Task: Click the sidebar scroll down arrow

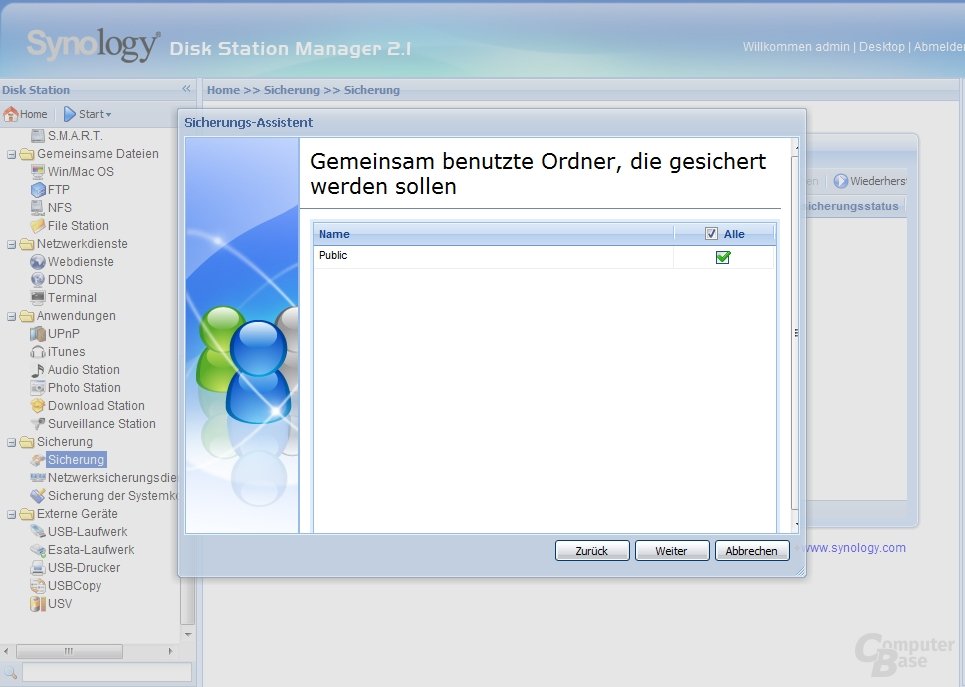Action: click(x=188, y=634)
